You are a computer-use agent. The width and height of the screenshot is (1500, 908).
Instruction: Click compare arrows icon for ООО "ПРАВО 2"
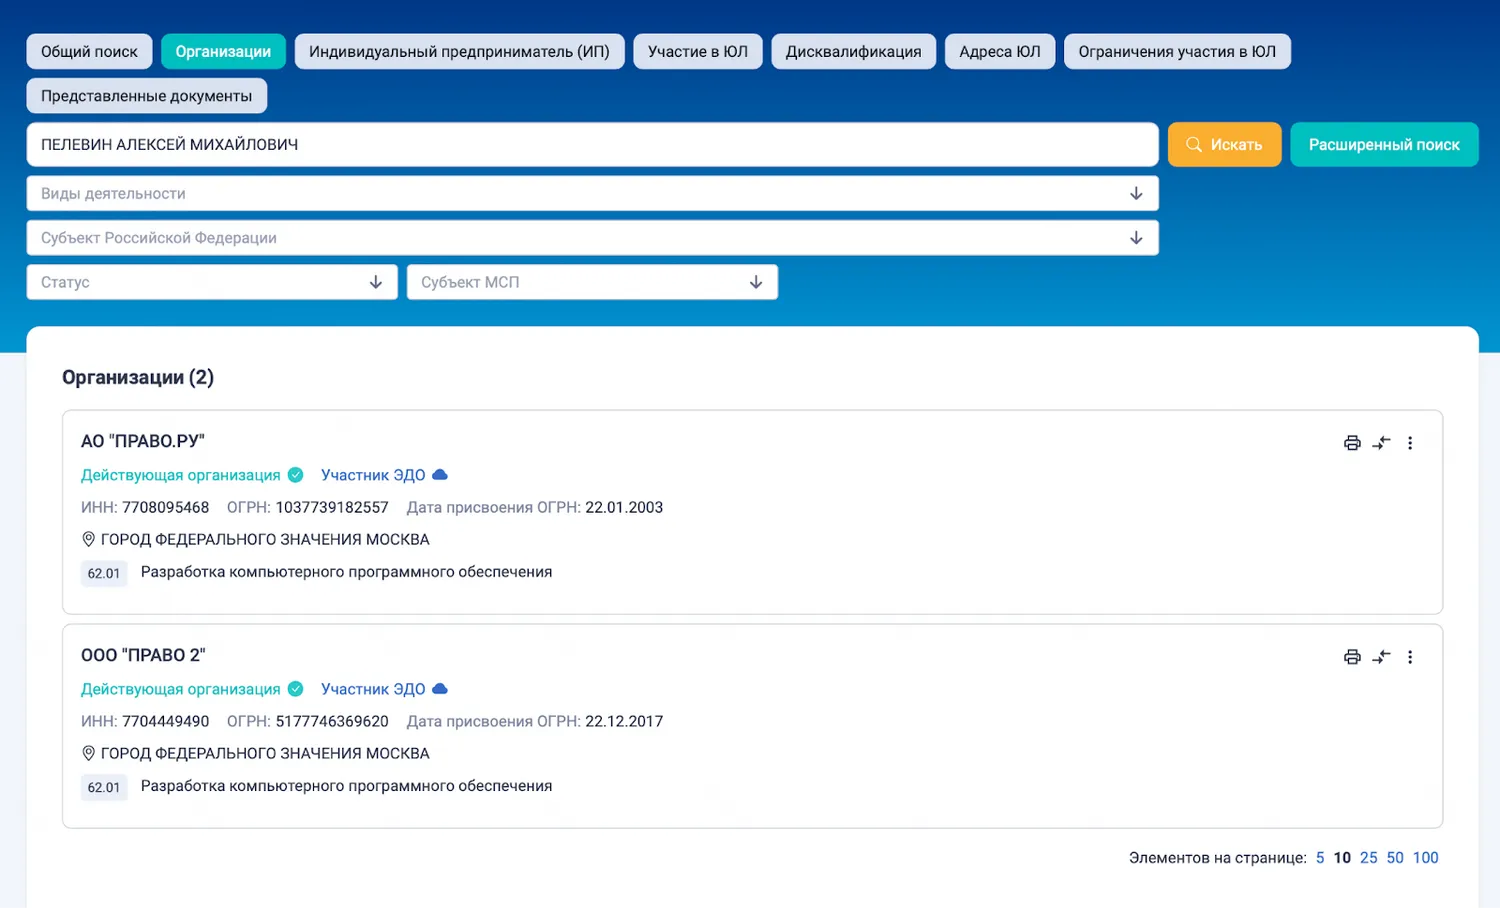click(1381, 657)
